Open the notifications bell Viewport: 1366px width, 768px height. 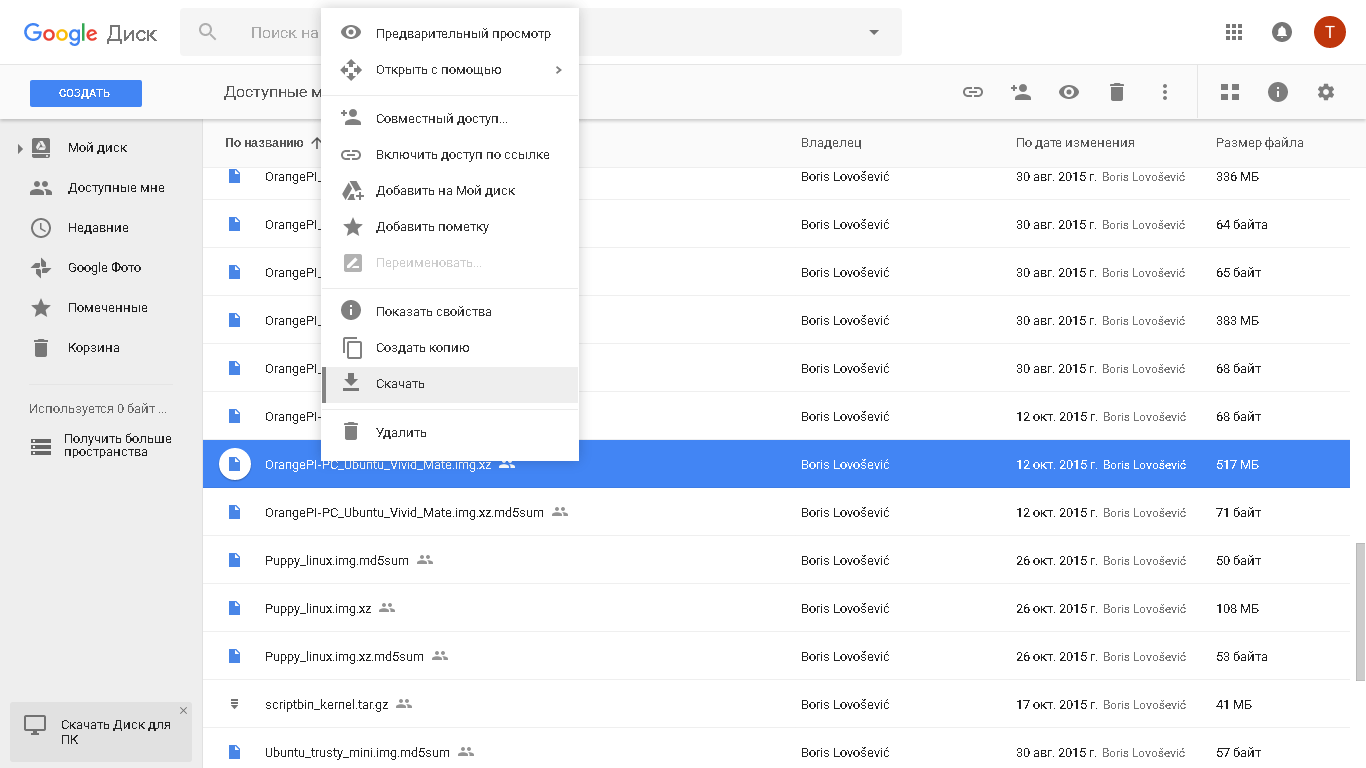[x=1282, y=32]
